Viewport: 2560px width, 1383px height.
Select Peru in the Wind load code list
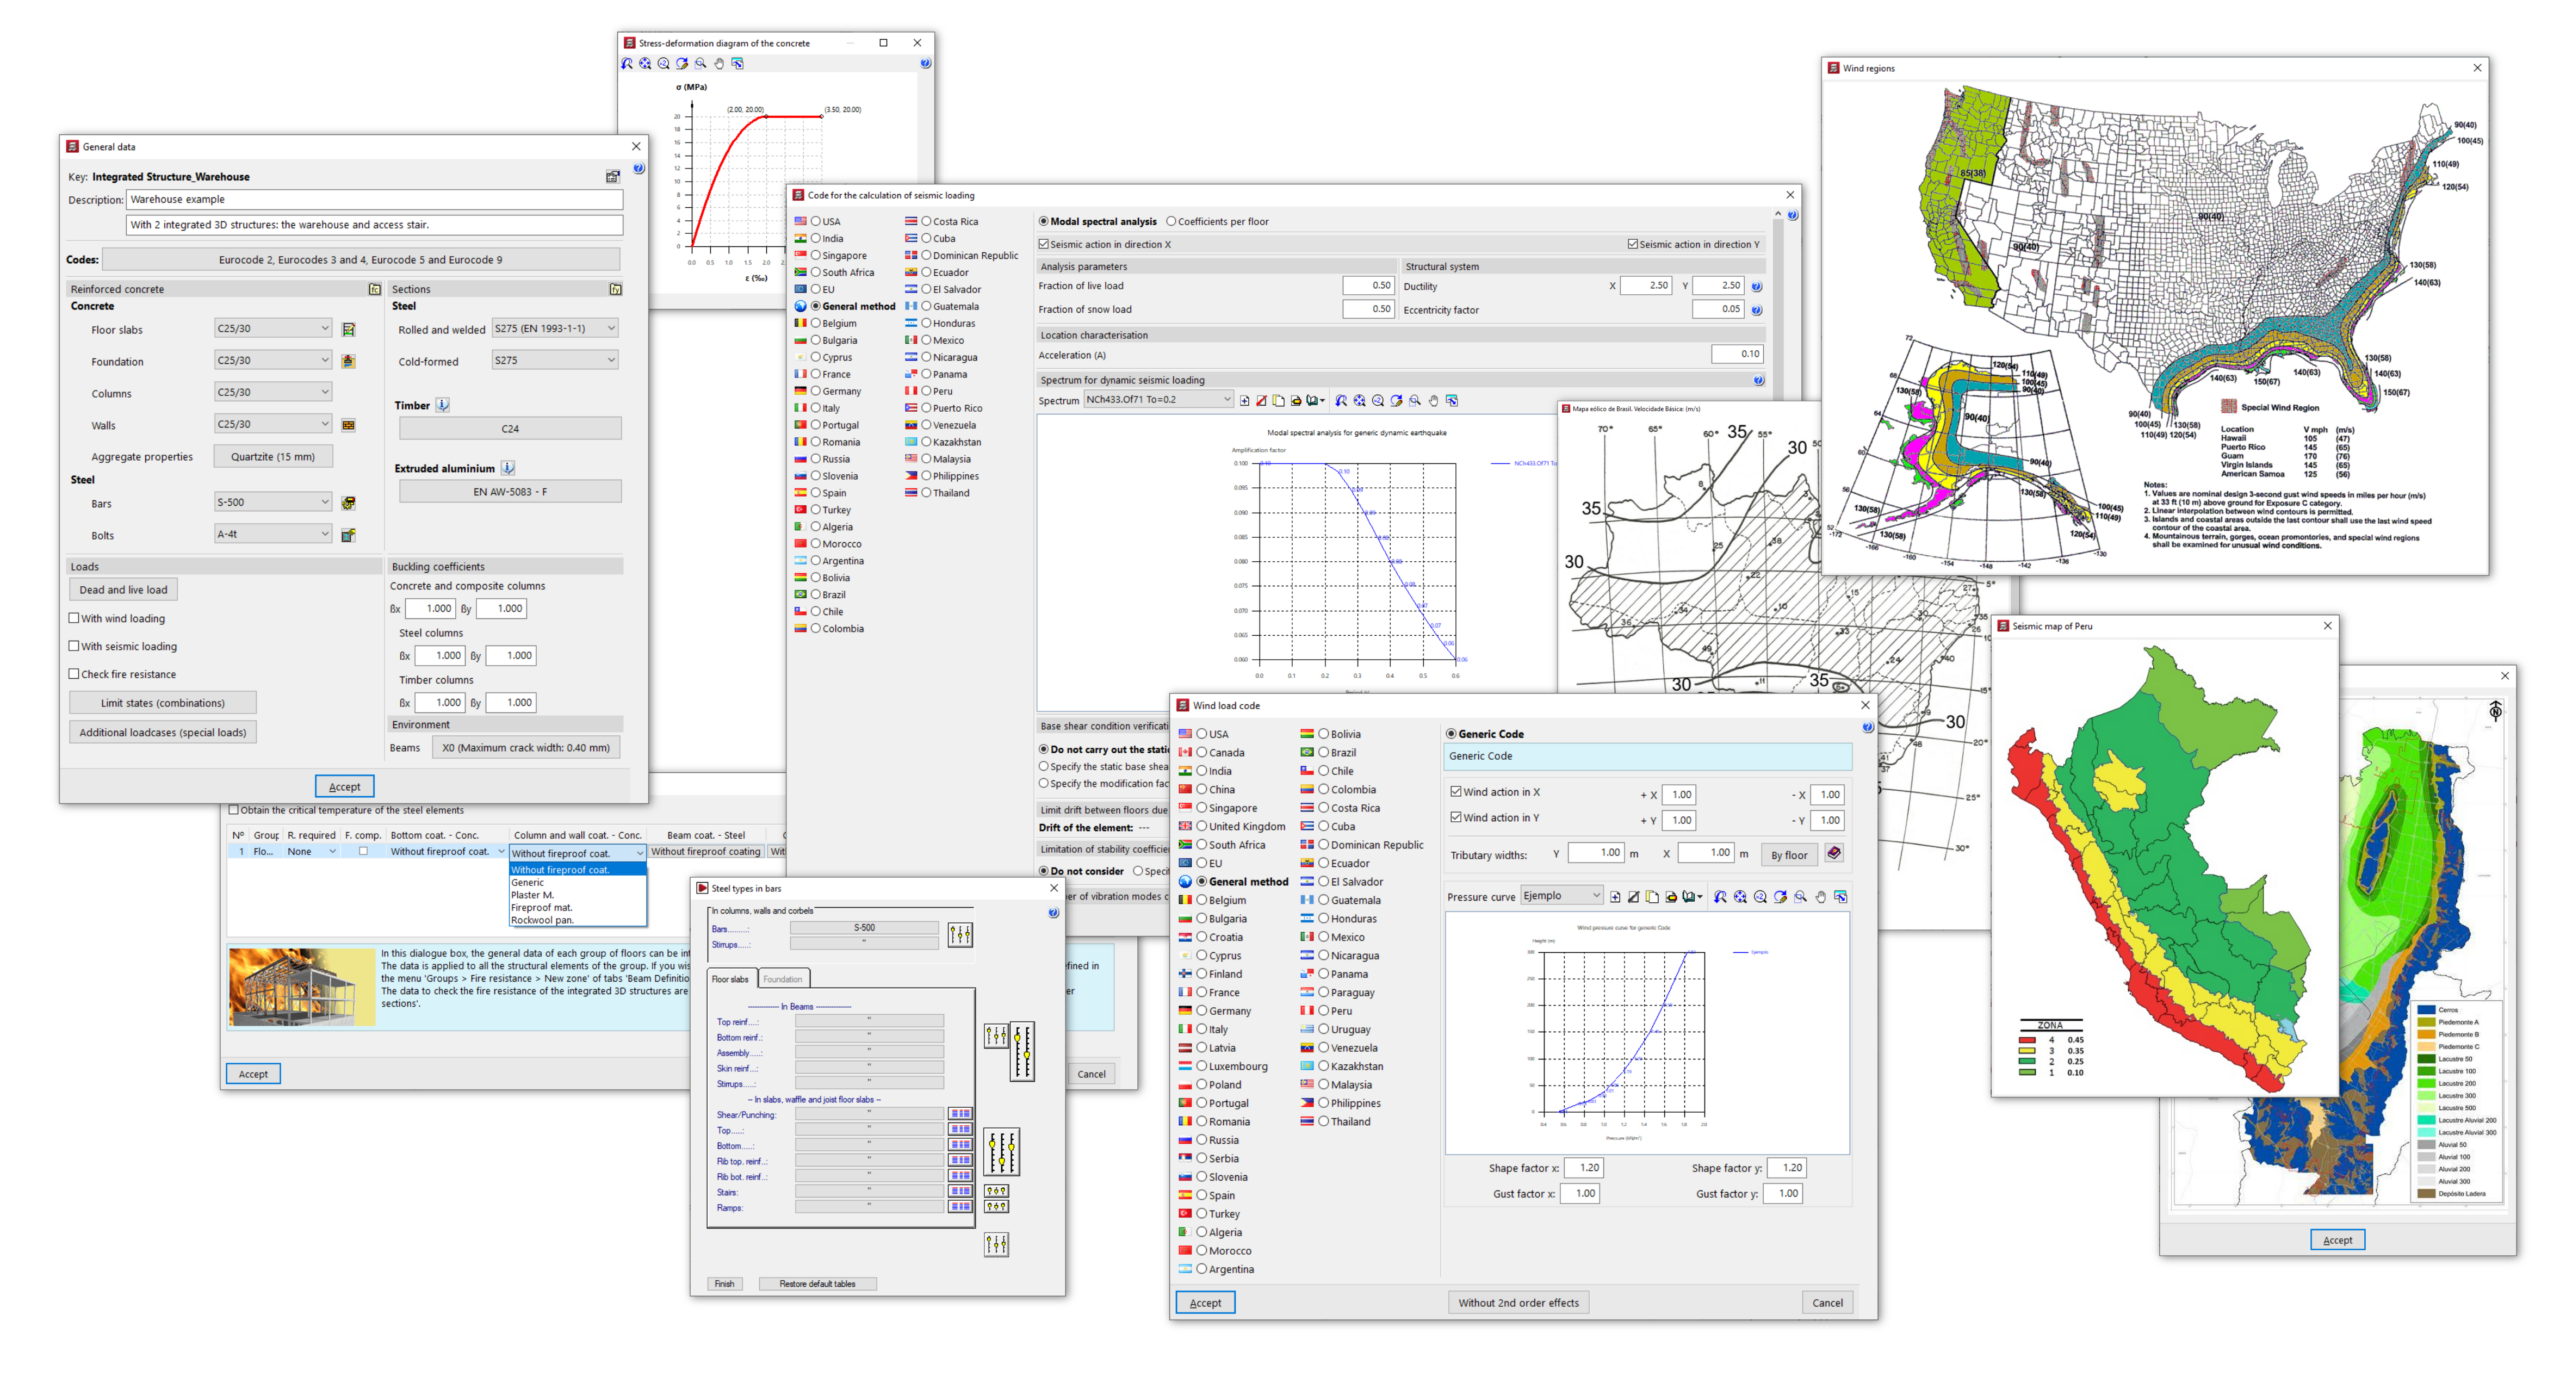click(x=1323, y=1011)
